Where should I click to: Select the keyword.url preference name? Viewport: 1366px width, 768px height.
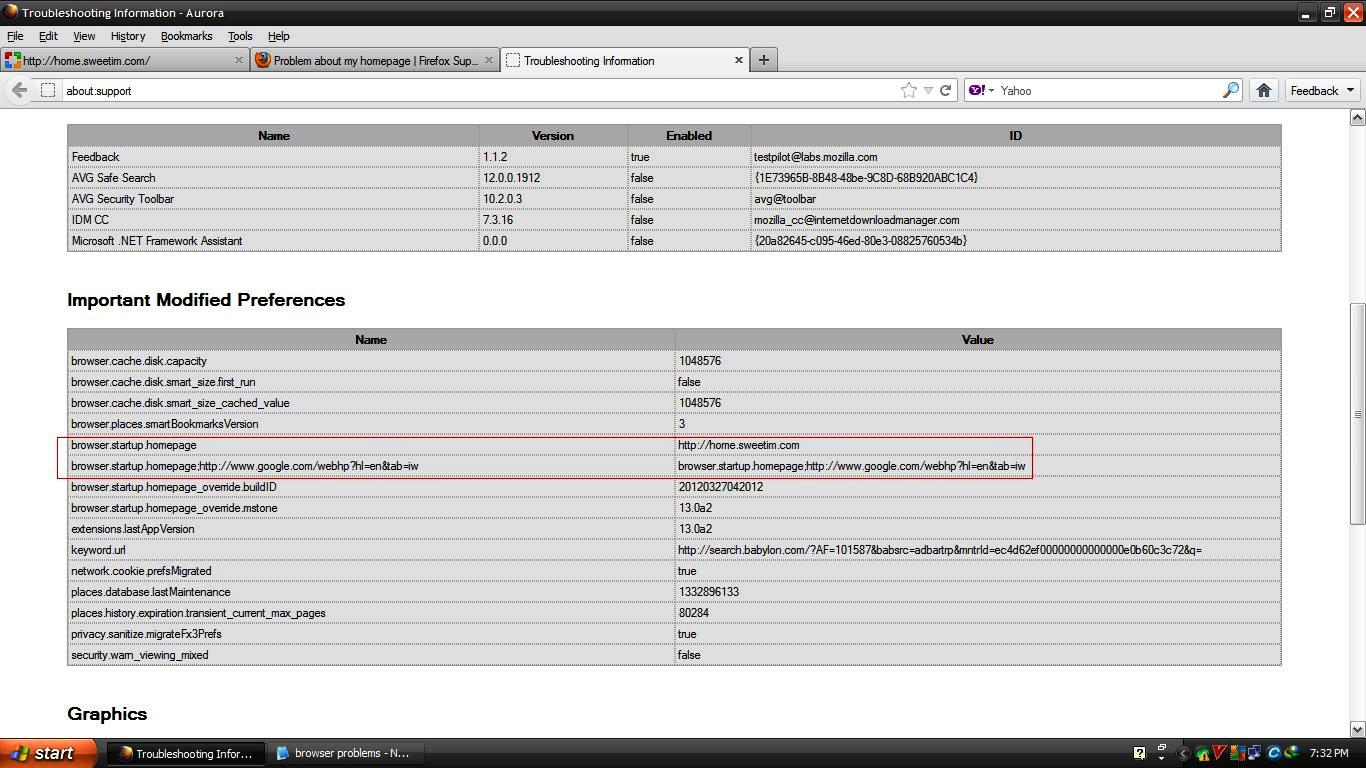98,550
